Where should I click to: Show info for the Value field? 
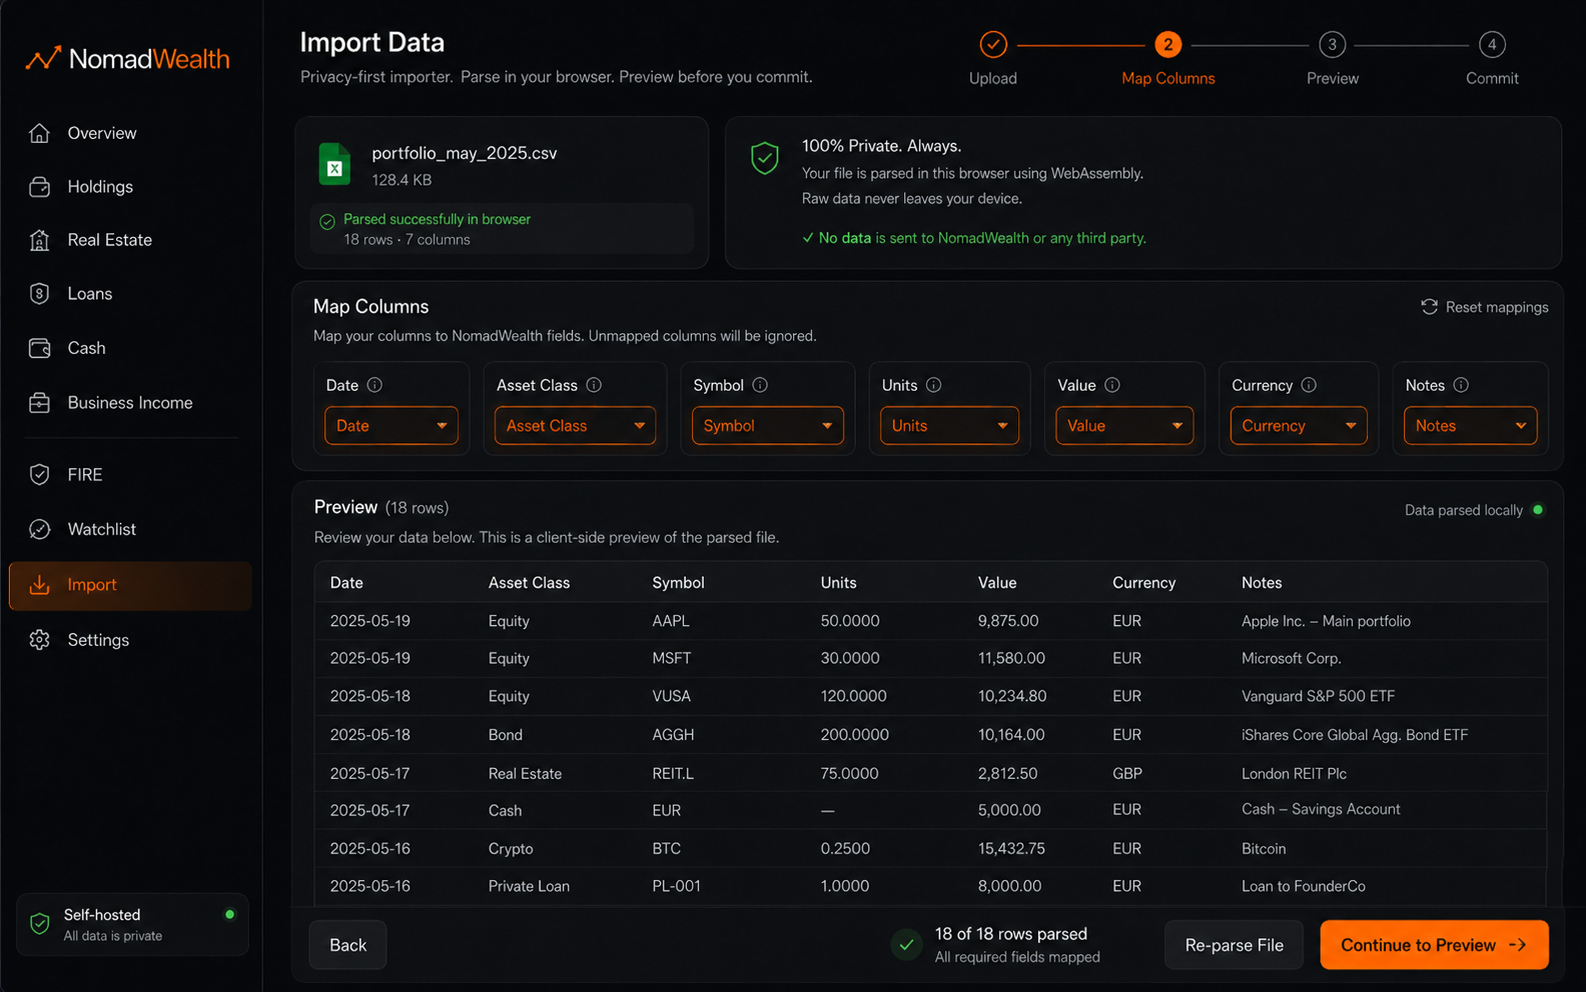[x=1112, y=385]
